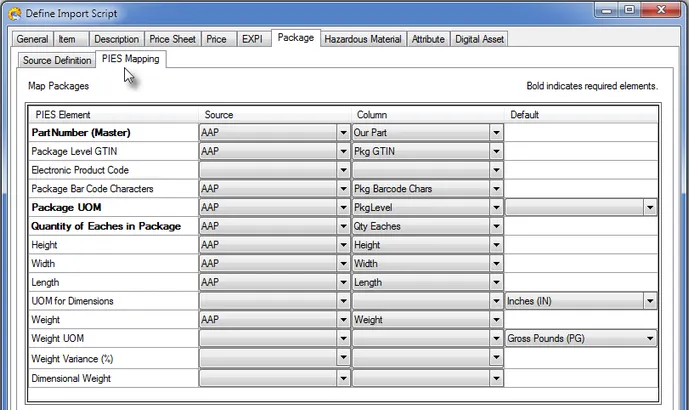Go to the Digital Asset tab
689x410 pixels.
480,39
